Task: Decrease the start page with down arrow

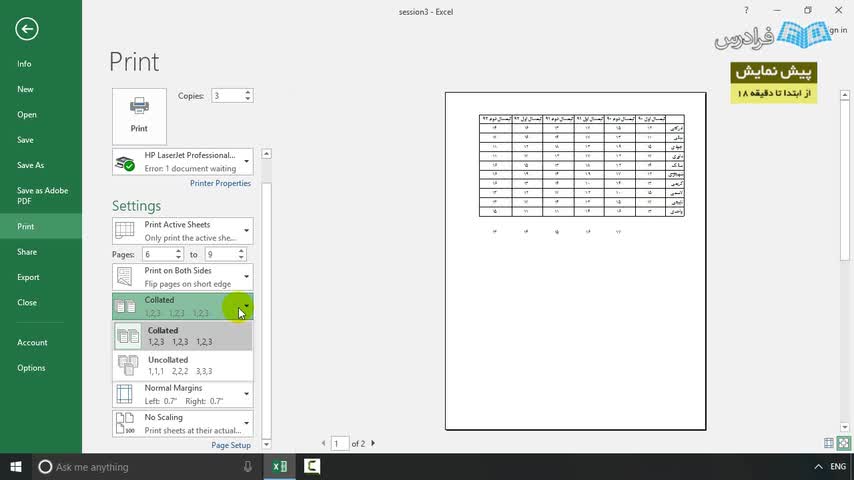Action: click(179, 258)
